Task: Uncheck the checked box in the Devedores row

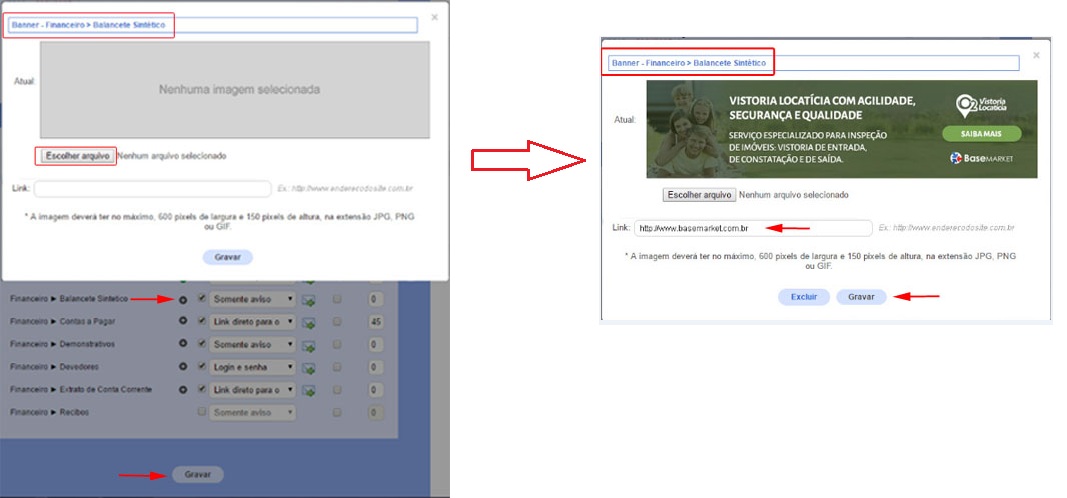Action: click(203, 367)
